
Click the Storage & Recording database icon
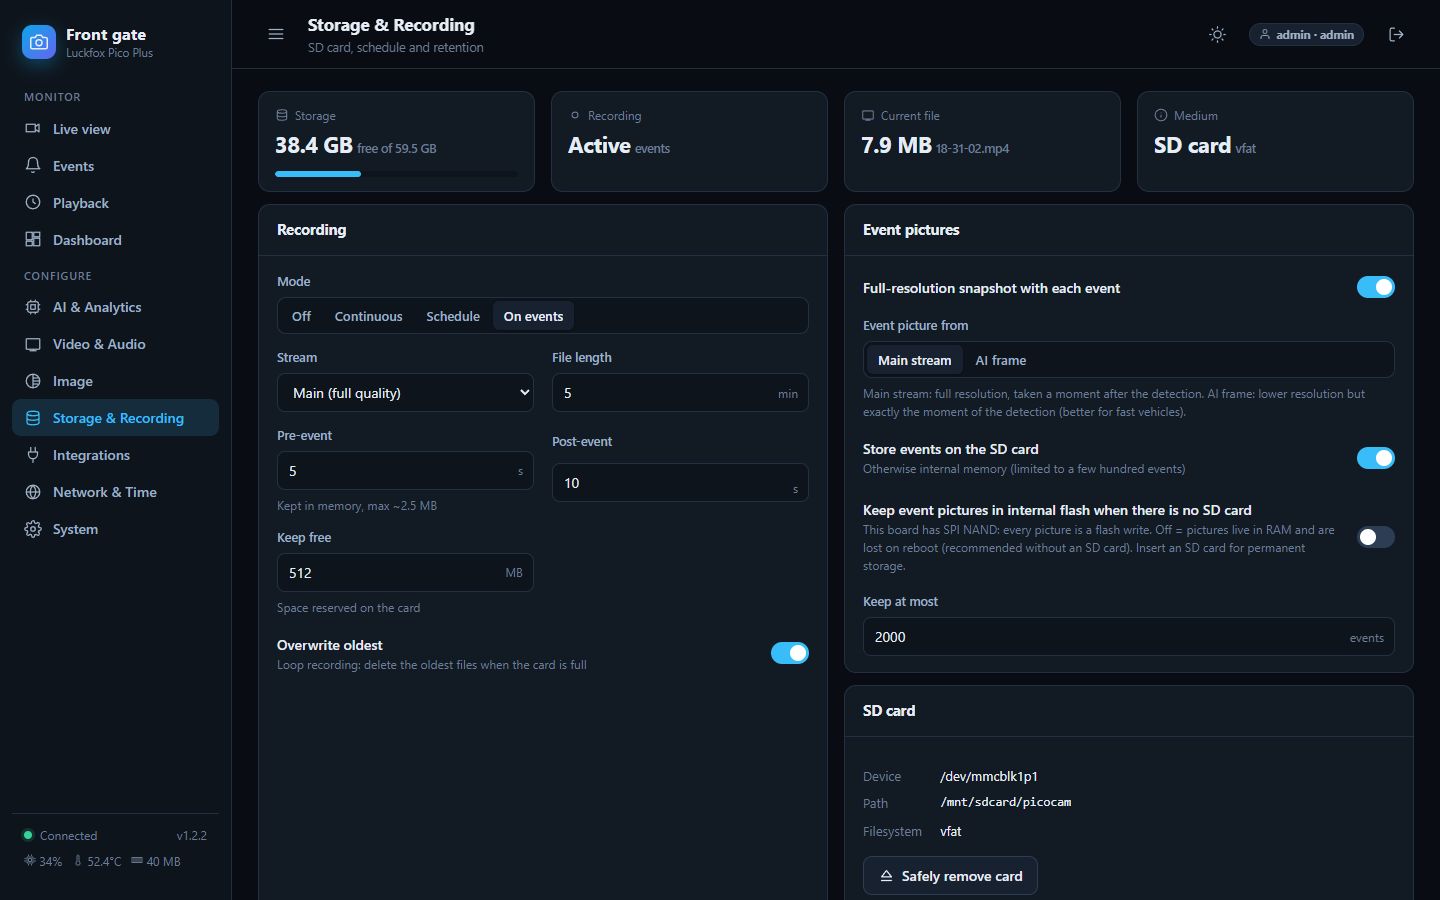(33, 418)
